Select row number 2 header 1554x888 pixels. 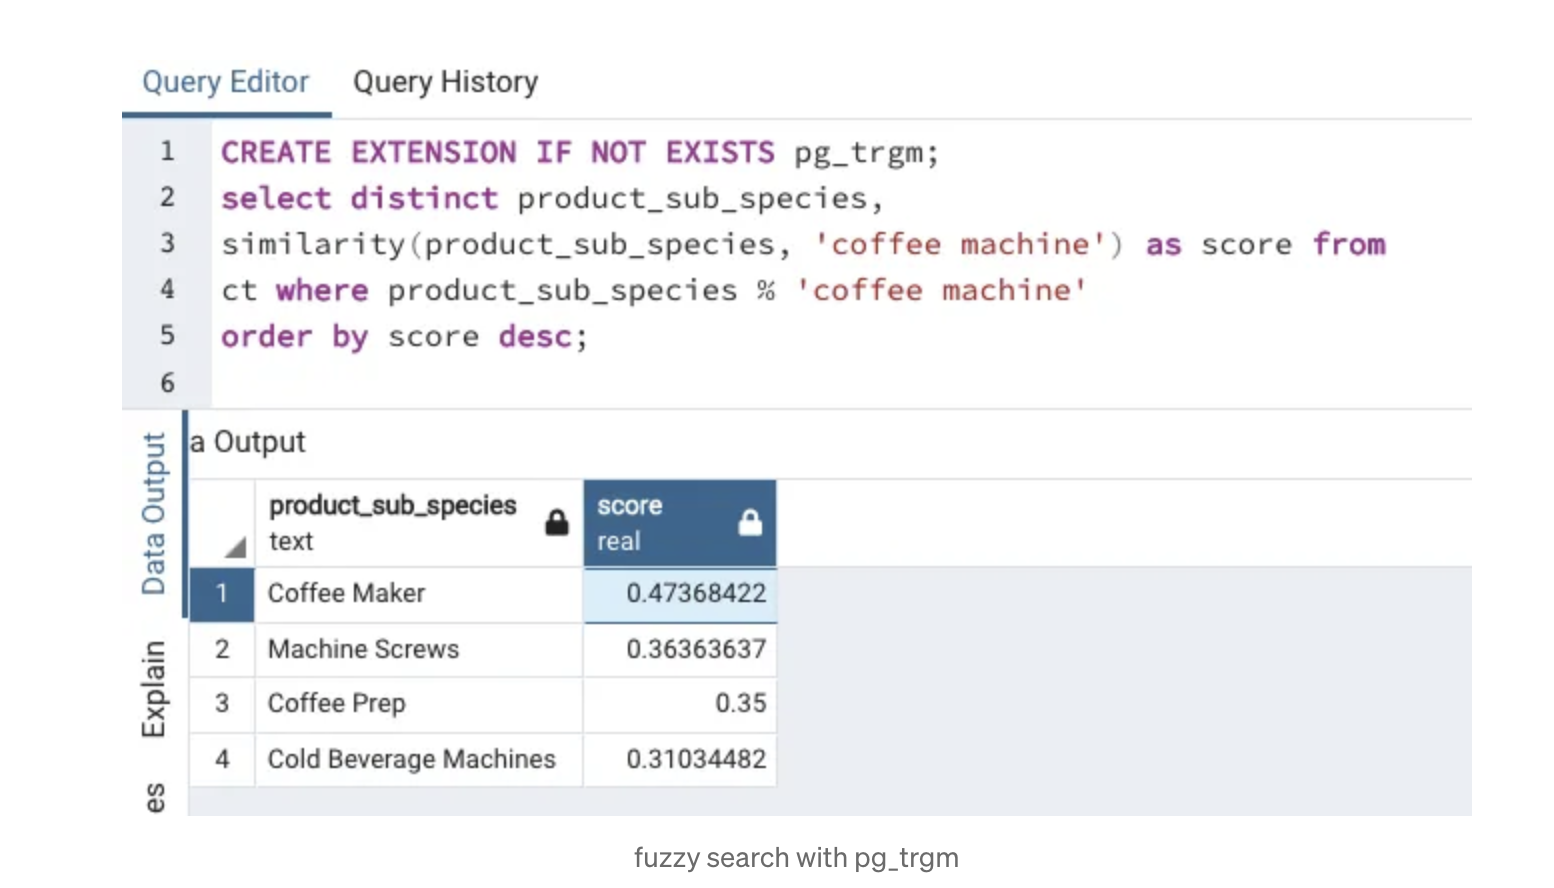(x=222, y=650)
